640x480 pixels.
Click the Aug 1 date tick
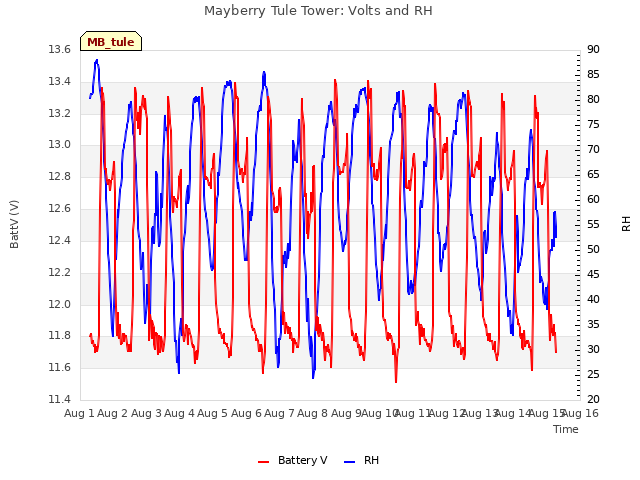[x=79, y=413]
